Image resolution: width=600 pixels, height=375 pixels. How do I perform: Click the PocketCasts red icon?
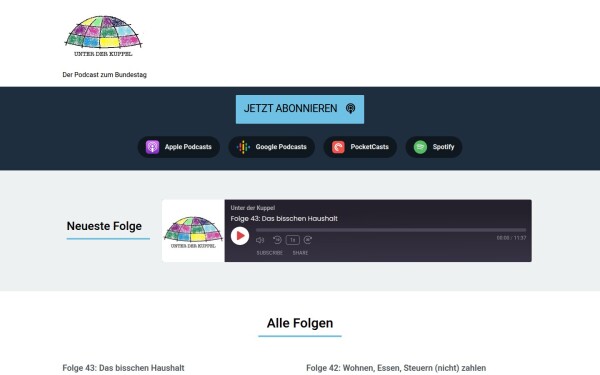coord(338,147)
